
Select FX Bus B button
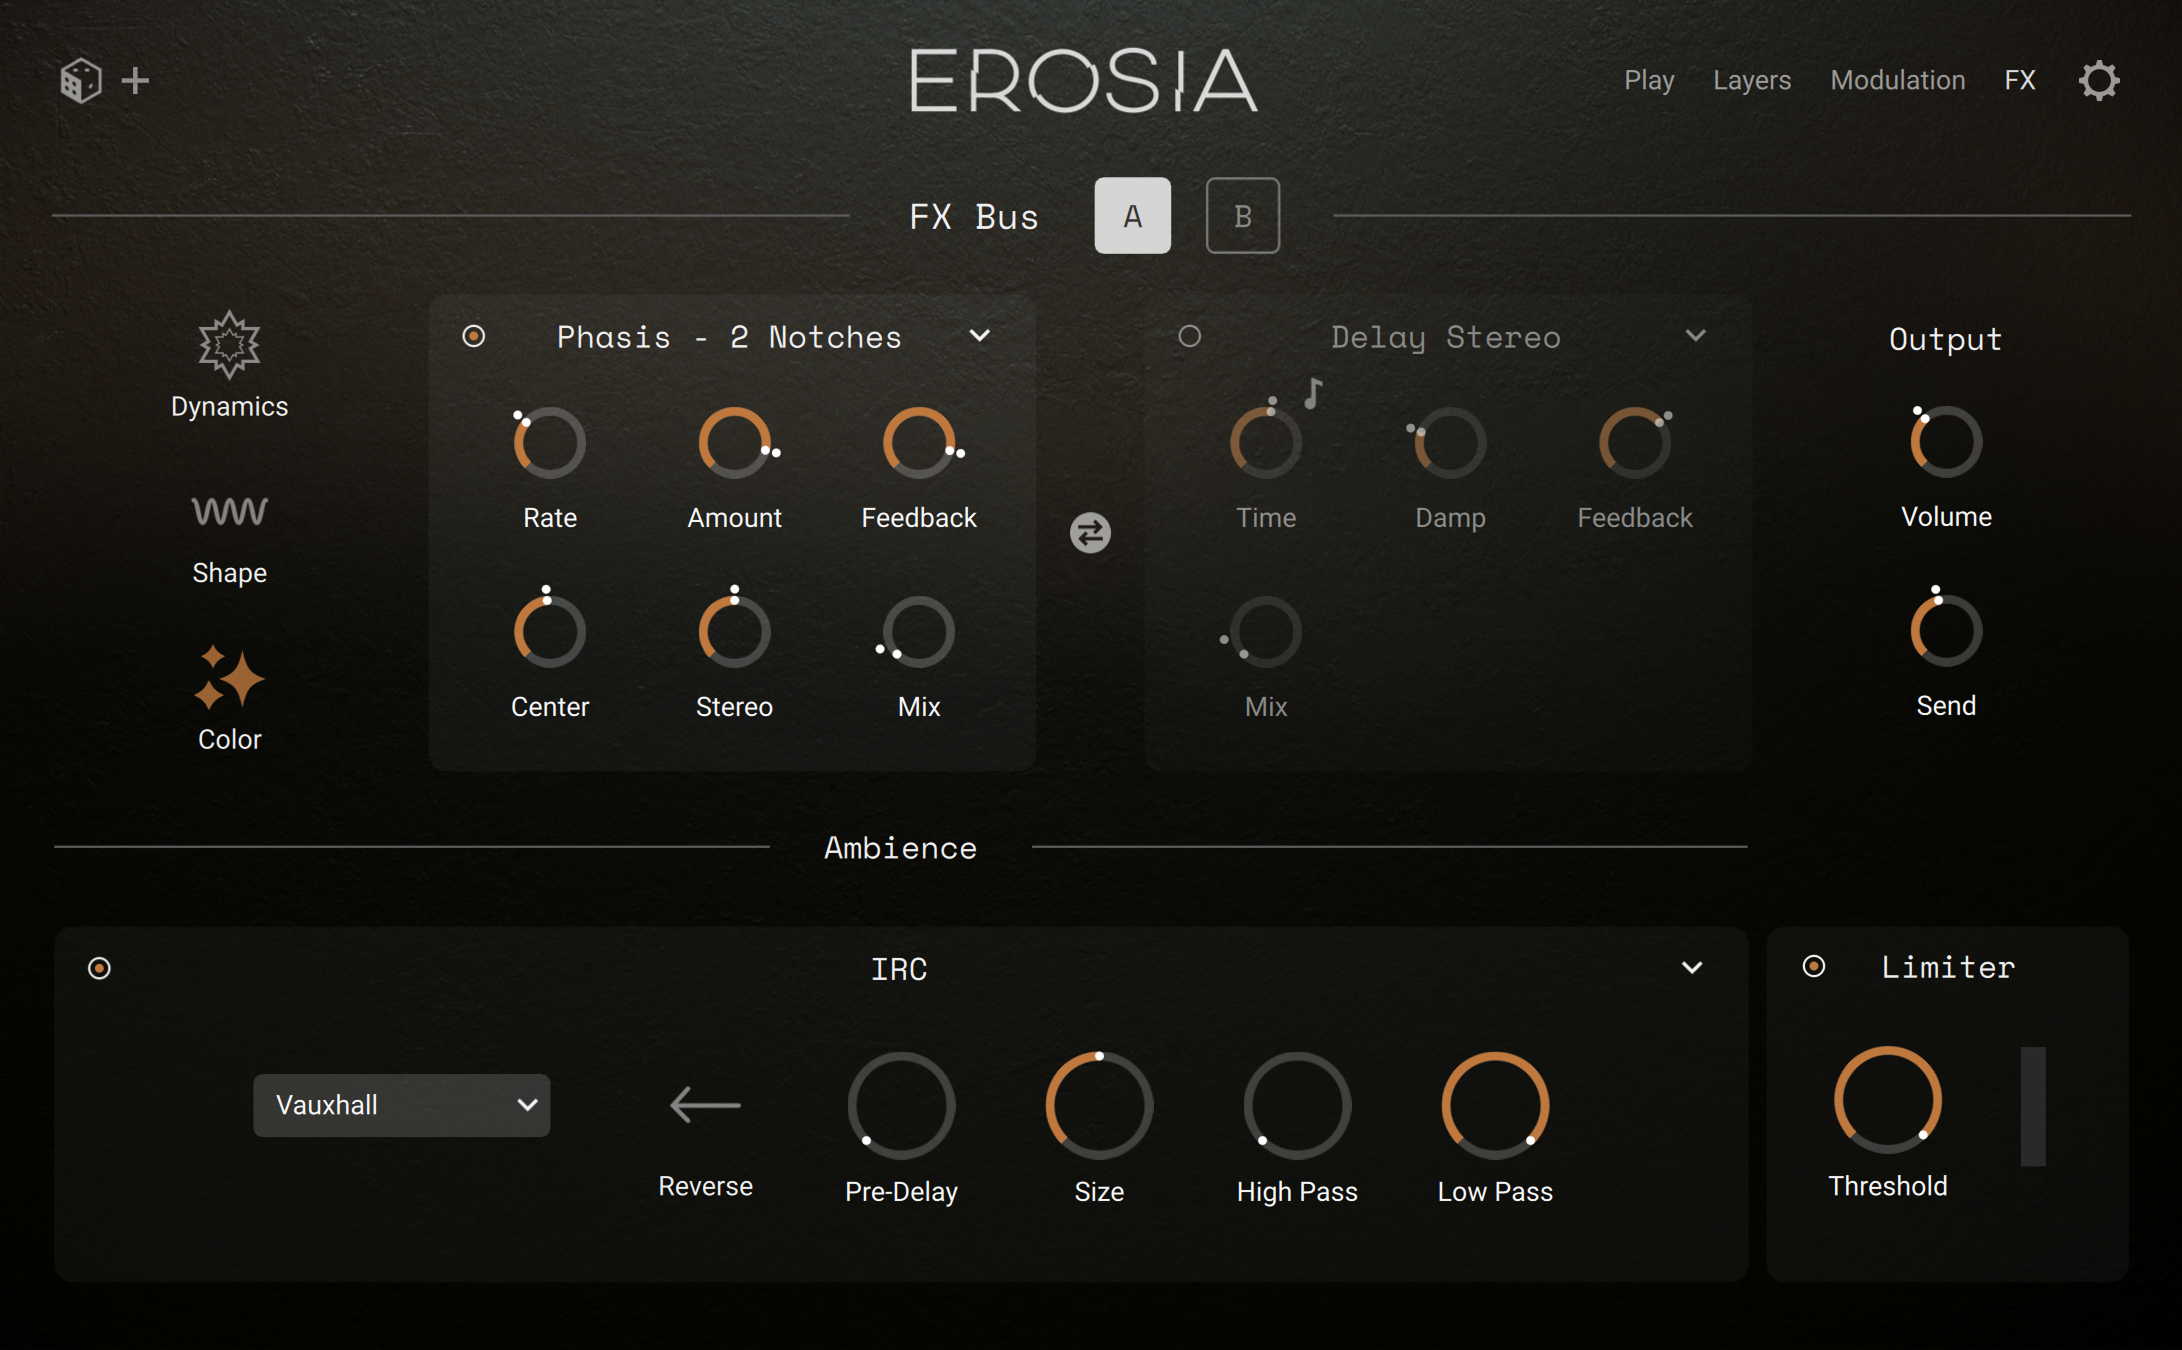click(1242, 215)
